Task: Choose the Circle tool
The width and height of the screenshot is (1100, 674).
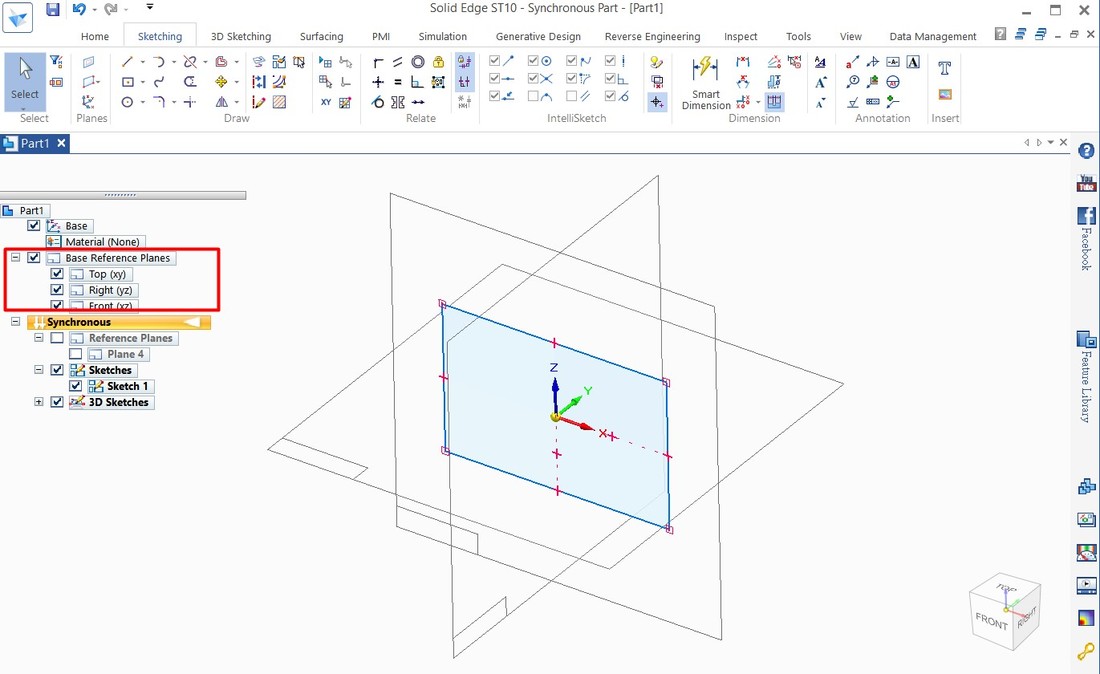Action: click(x=127, y=101)
